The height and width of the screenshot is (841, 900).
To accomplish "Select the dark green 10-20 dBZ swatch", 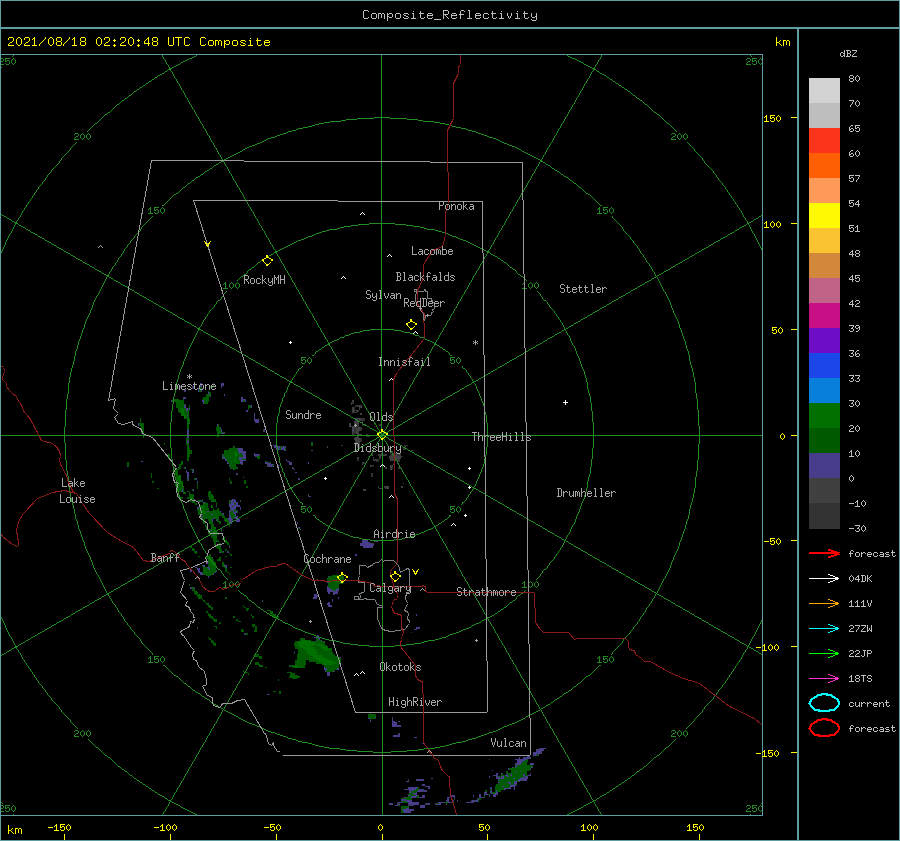I will tap(824, 441).
